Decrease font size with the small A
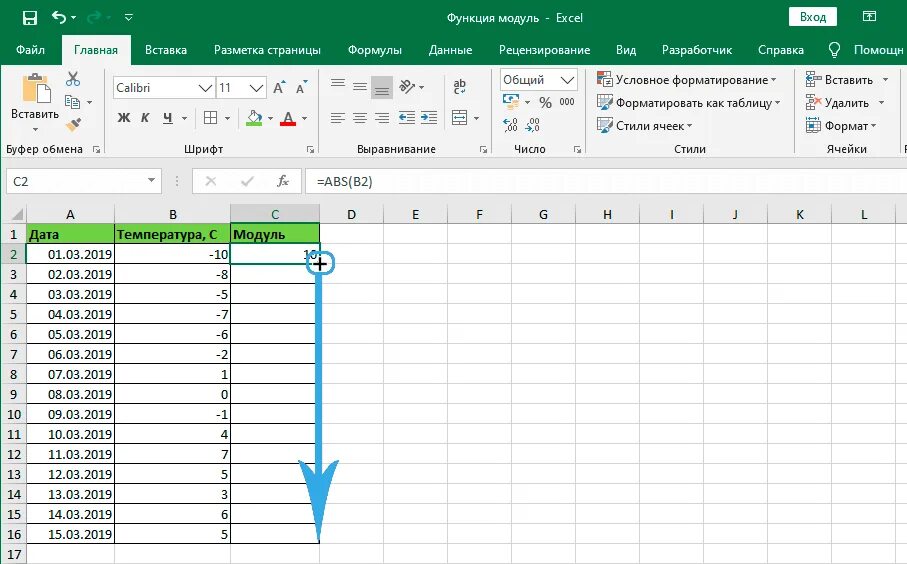This screenshot has height=564, width=907. tap(301, 88)
